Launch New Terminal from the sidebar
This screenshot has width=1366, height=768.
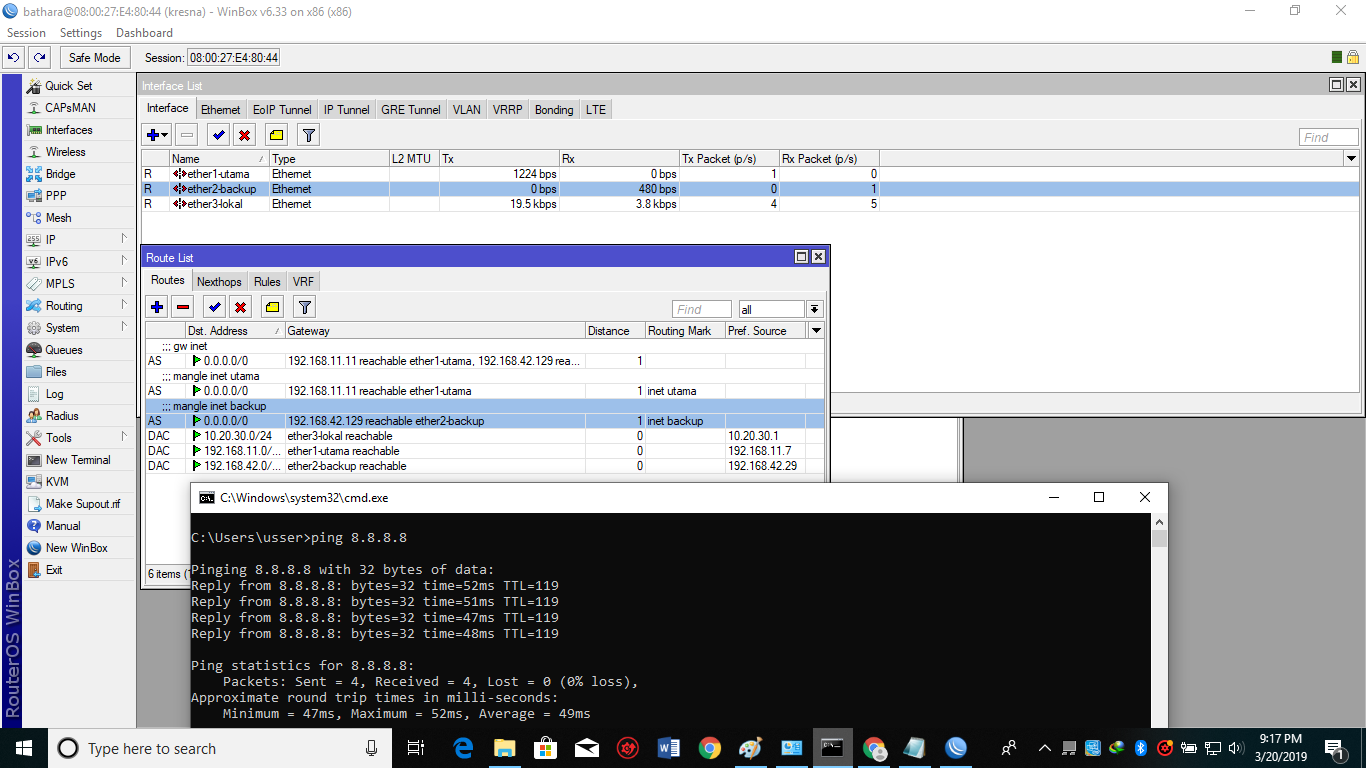pyautogui.click(x=74, y=459)
